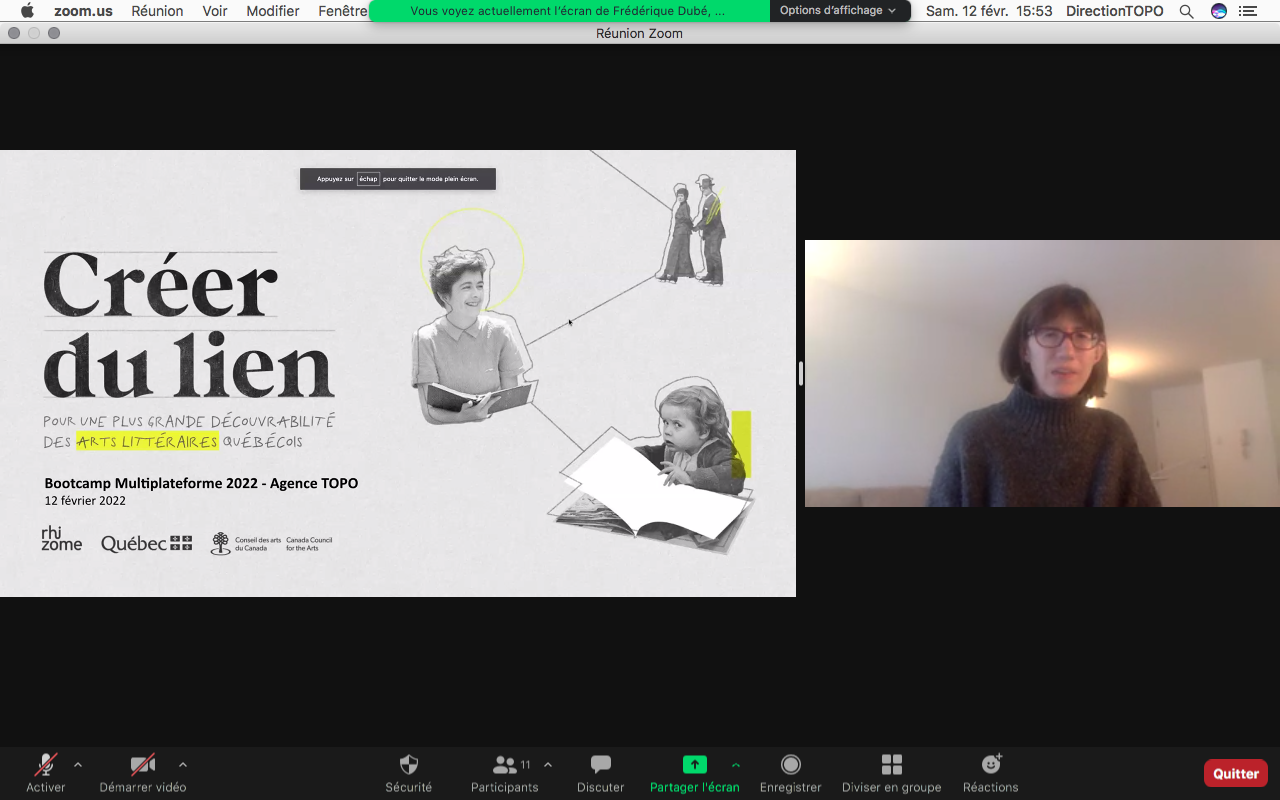The height and width of the screenshot is (800, 1280).
Task: Click the green Partager l'écran icon
Action: tap(694, 765)
